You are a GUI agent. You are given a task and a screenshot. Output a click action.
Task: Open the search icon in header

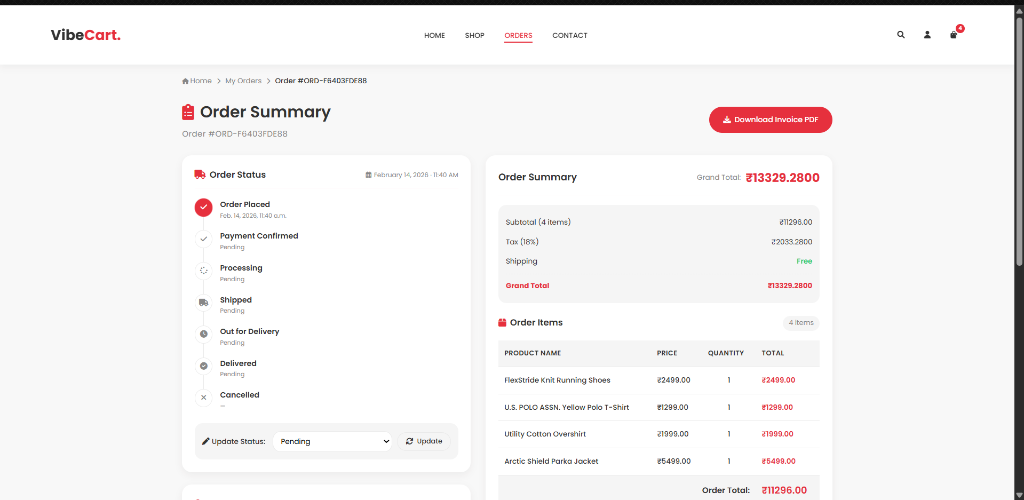coord(901,35)
